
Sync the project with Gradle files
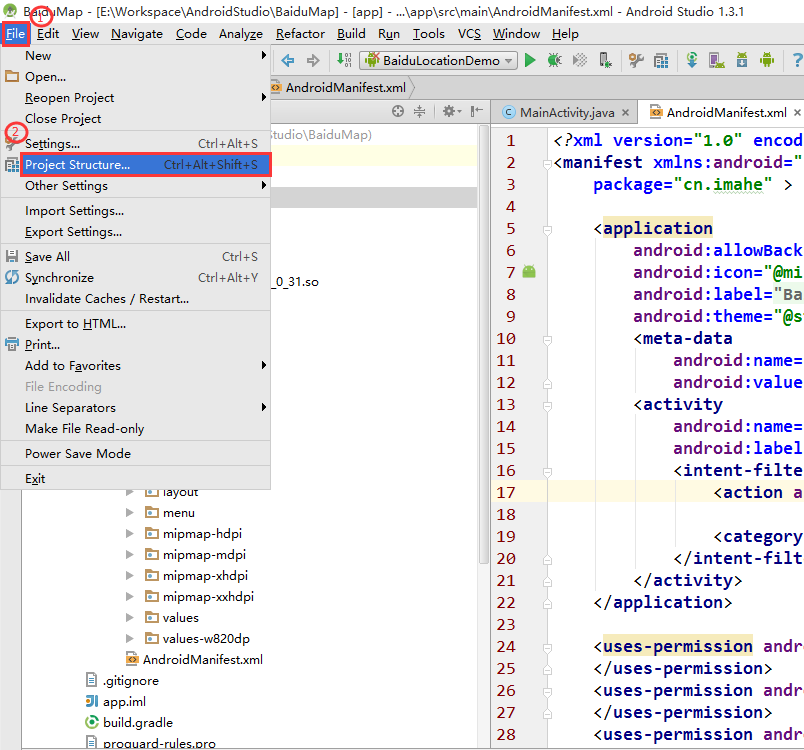[x=692, y=60]
